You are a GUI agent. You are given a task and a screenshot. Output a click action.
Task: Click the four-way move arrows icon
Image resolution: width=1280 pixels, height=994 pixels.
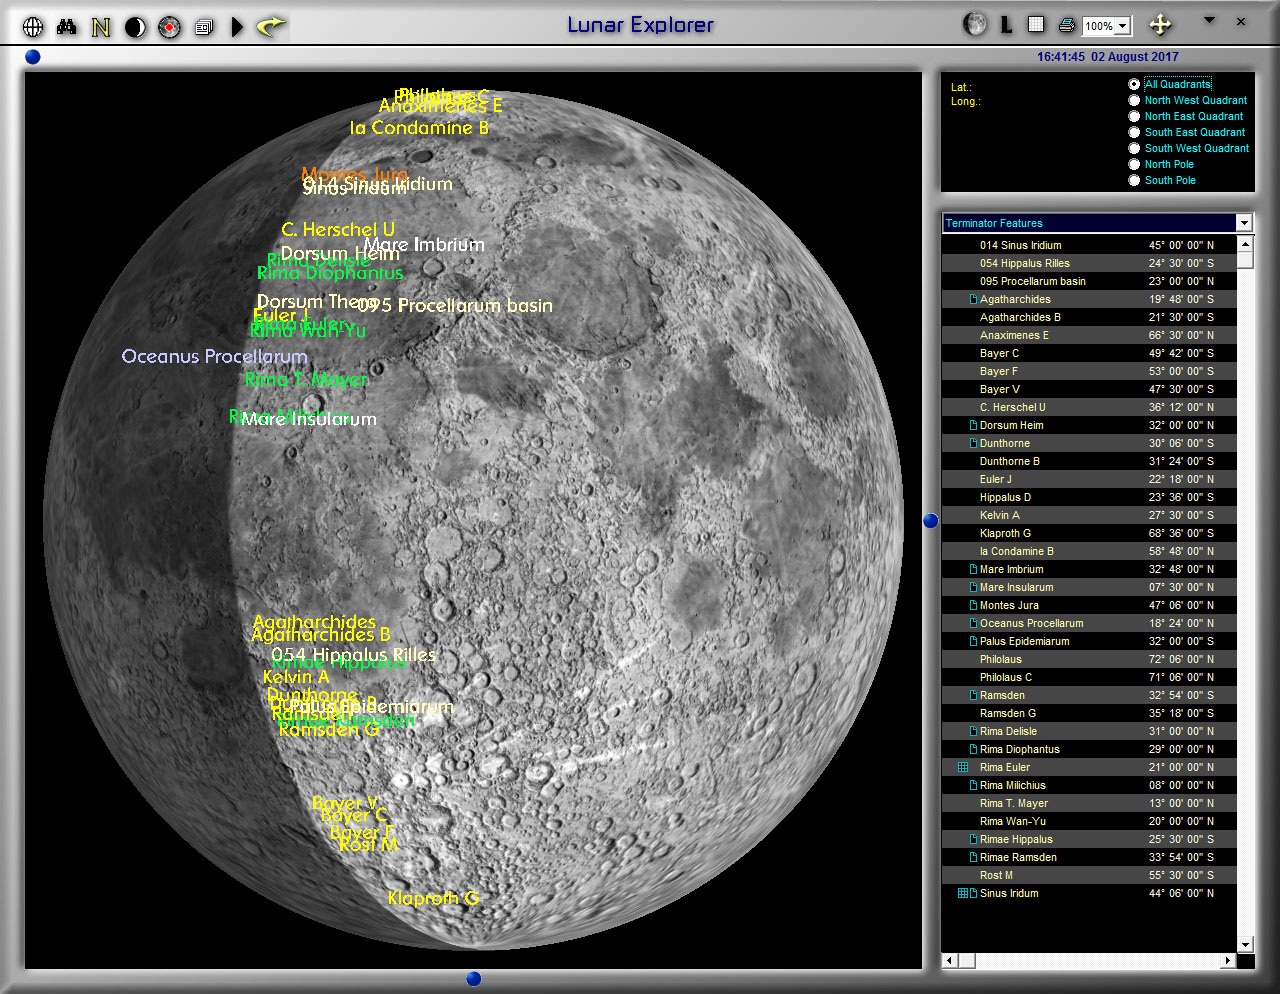(x=1160, y=25)
